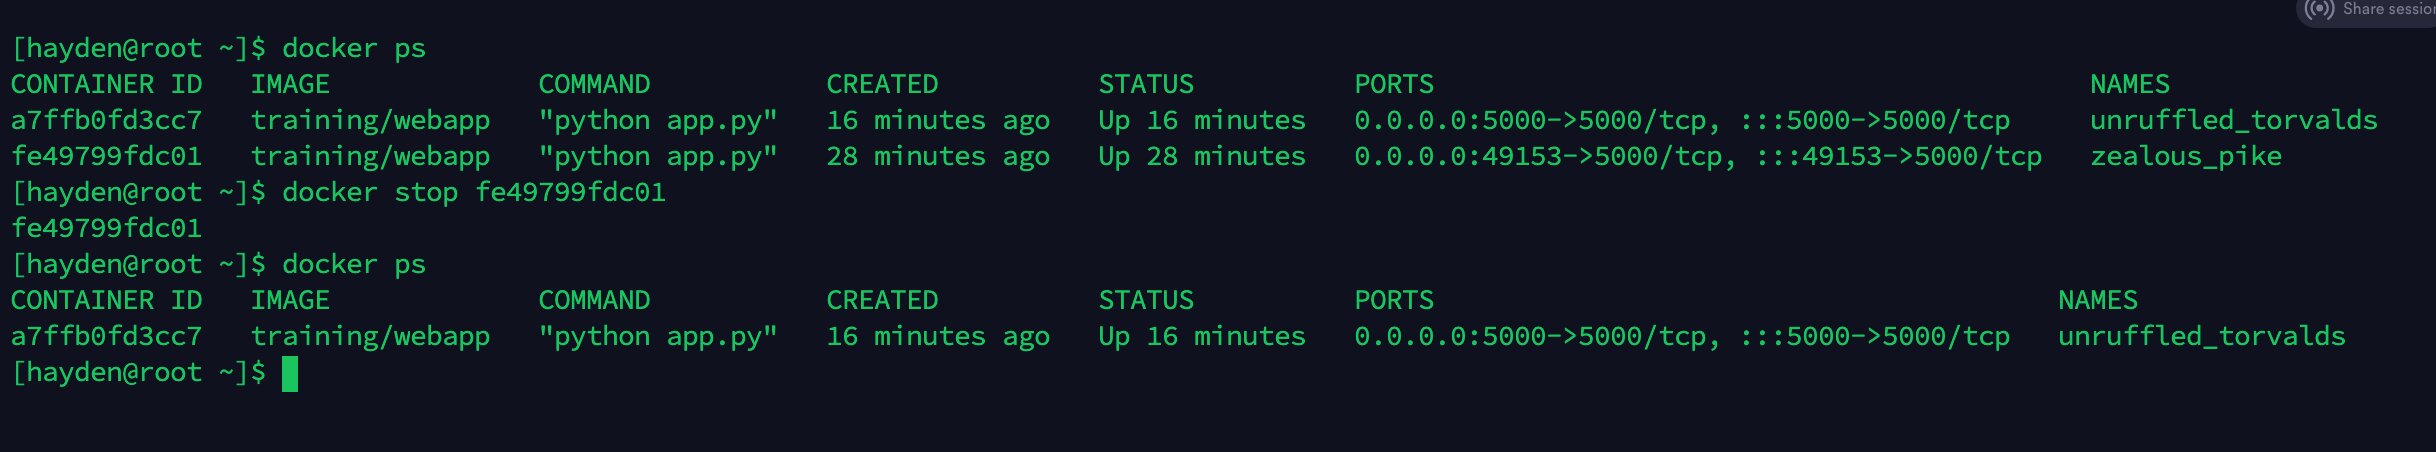Click the "docker stop fe49799fdc01" command text
The height and width of the screenshot is (452, 2436).
[x=473, y=192]
